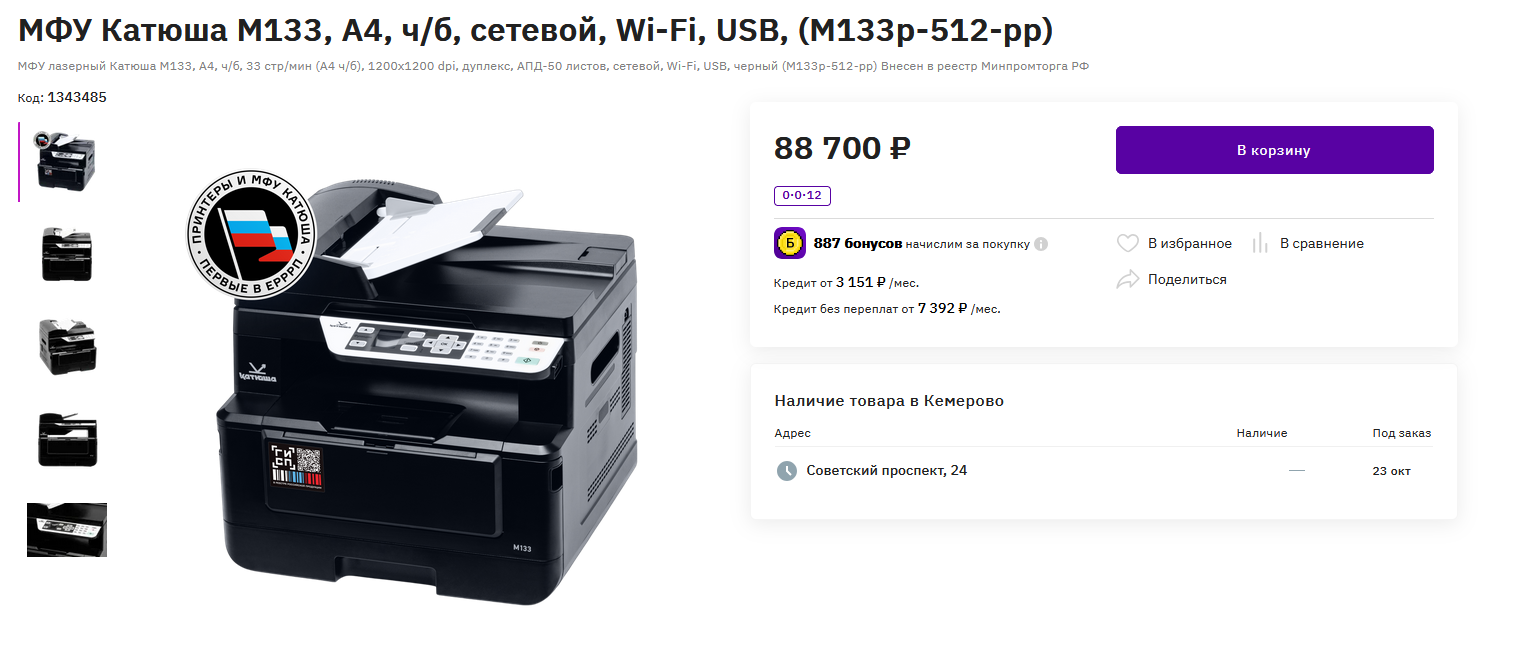
Task: Select the fourth front-view thumbnail
Action: coord(66,438)
